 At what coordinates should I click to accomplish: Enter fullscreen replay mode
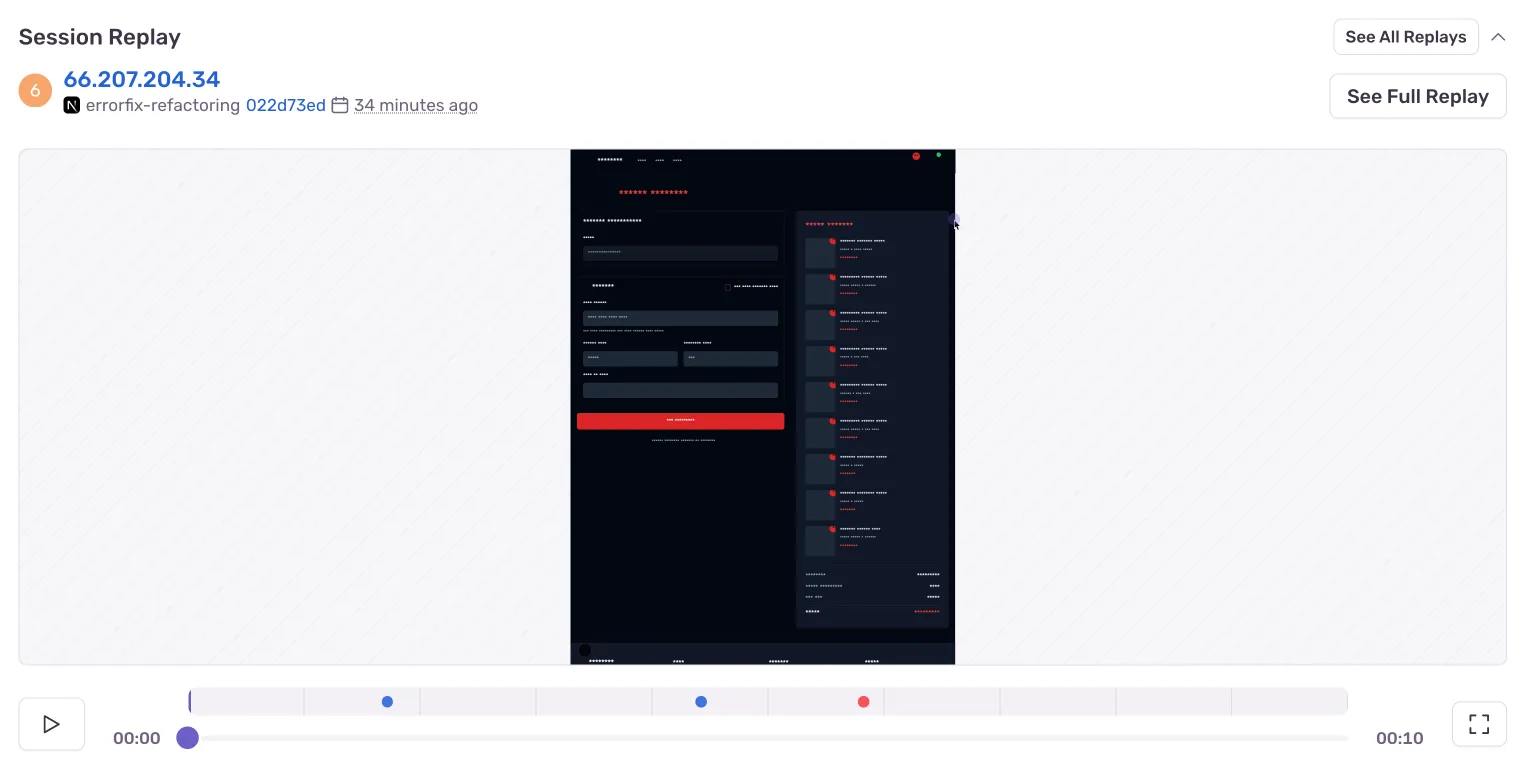[x=1478, y=724]
